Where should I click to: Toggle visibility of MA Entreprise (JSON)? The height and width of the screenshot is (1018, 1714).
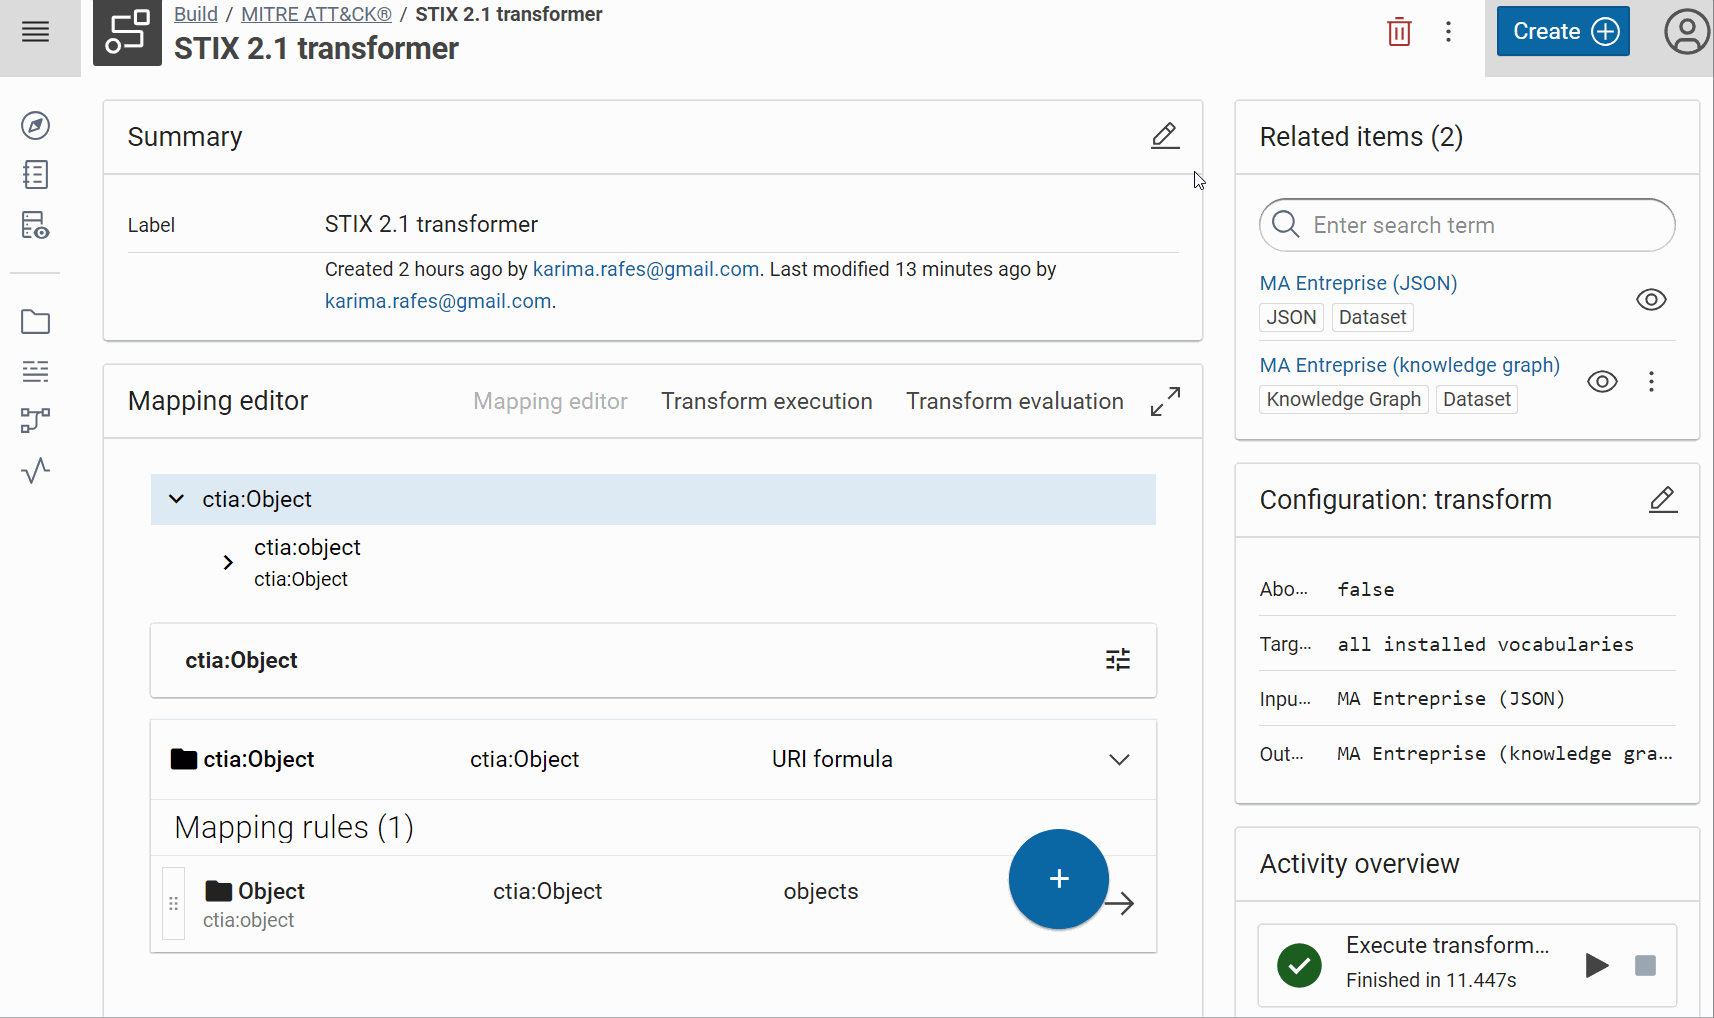[1650, 300]
